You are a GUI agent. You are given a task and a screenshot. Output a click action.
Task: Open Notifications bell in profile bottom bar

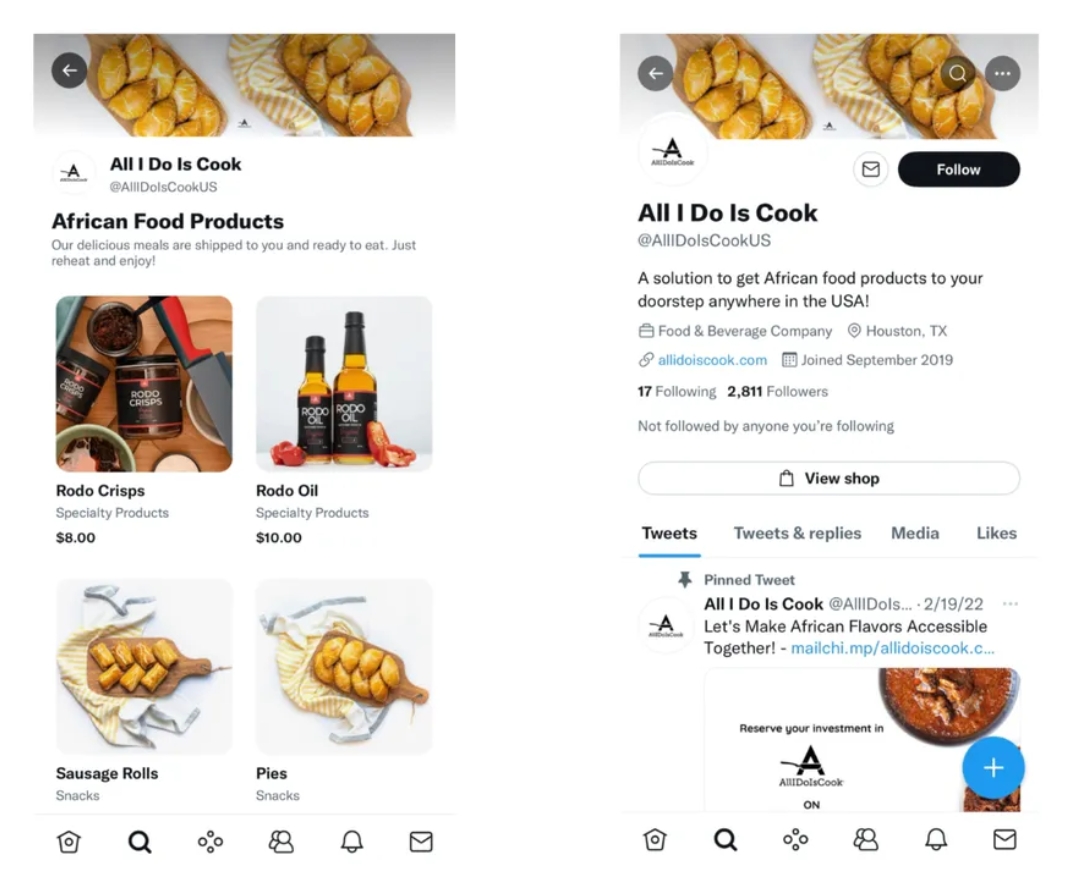pos(936,840)
